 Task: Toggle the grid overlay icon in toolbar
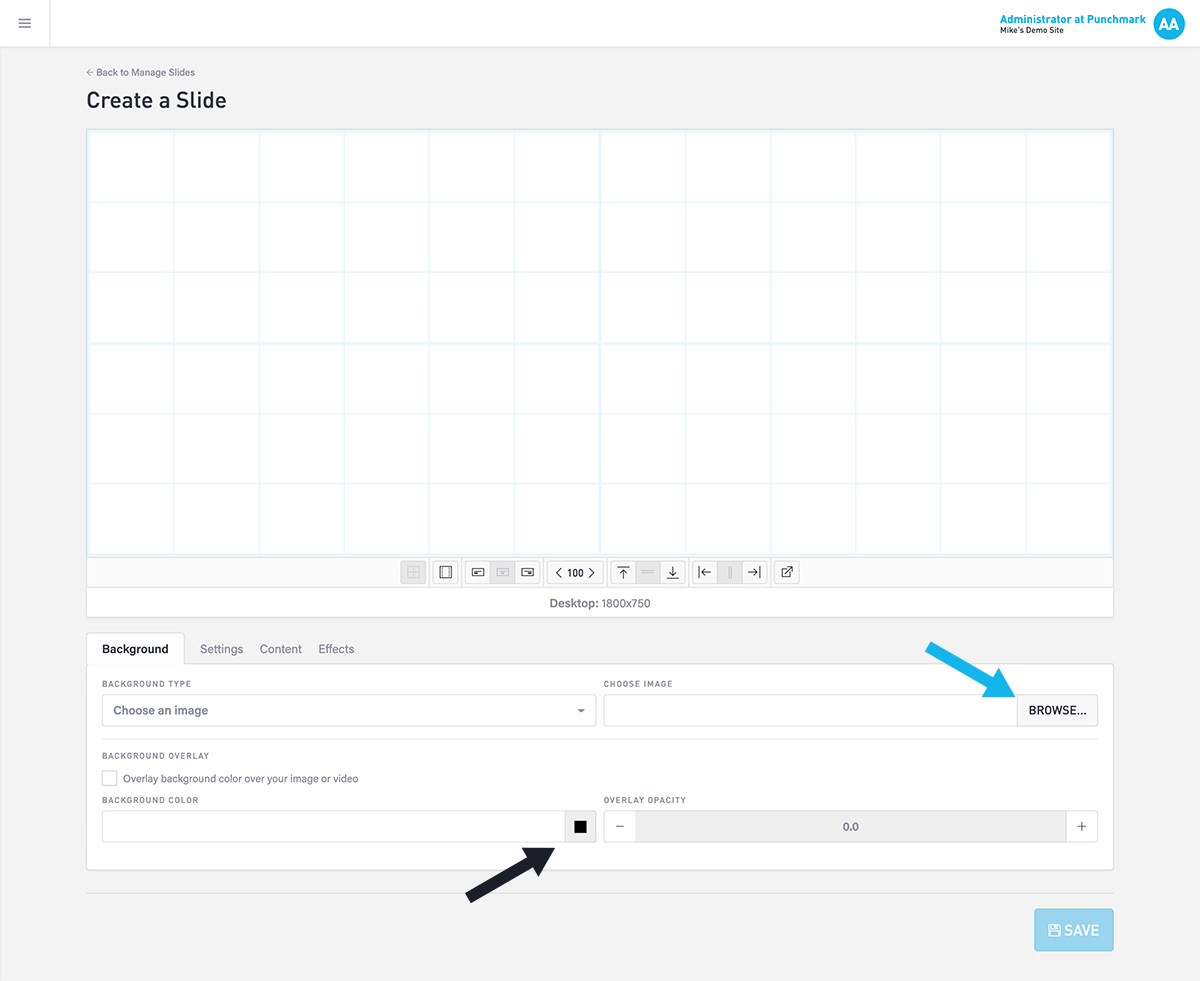(413, 573)
